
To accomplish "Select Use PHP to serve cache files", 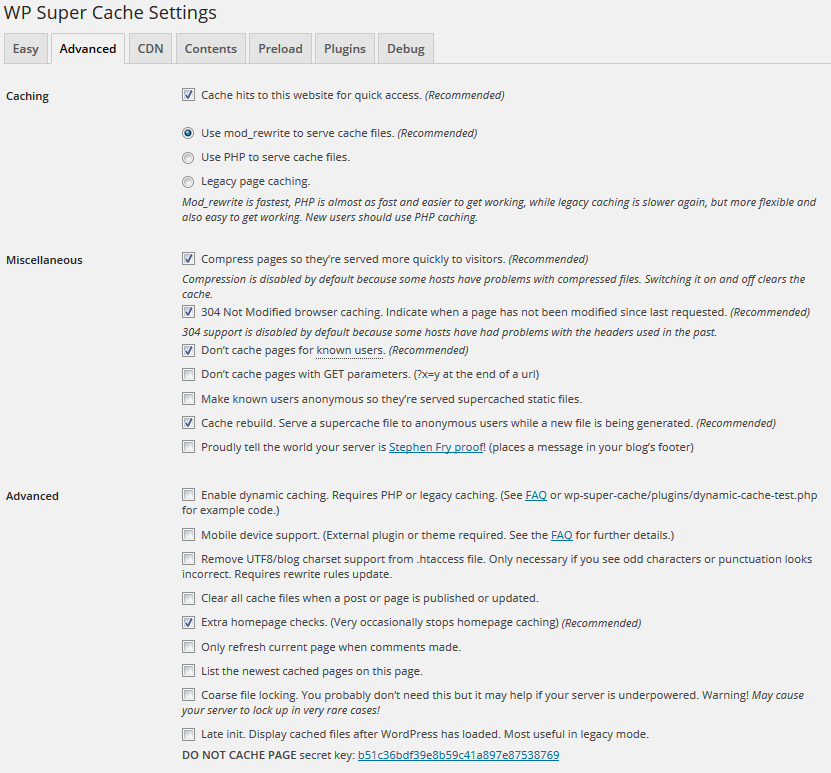I will (188, 158).
